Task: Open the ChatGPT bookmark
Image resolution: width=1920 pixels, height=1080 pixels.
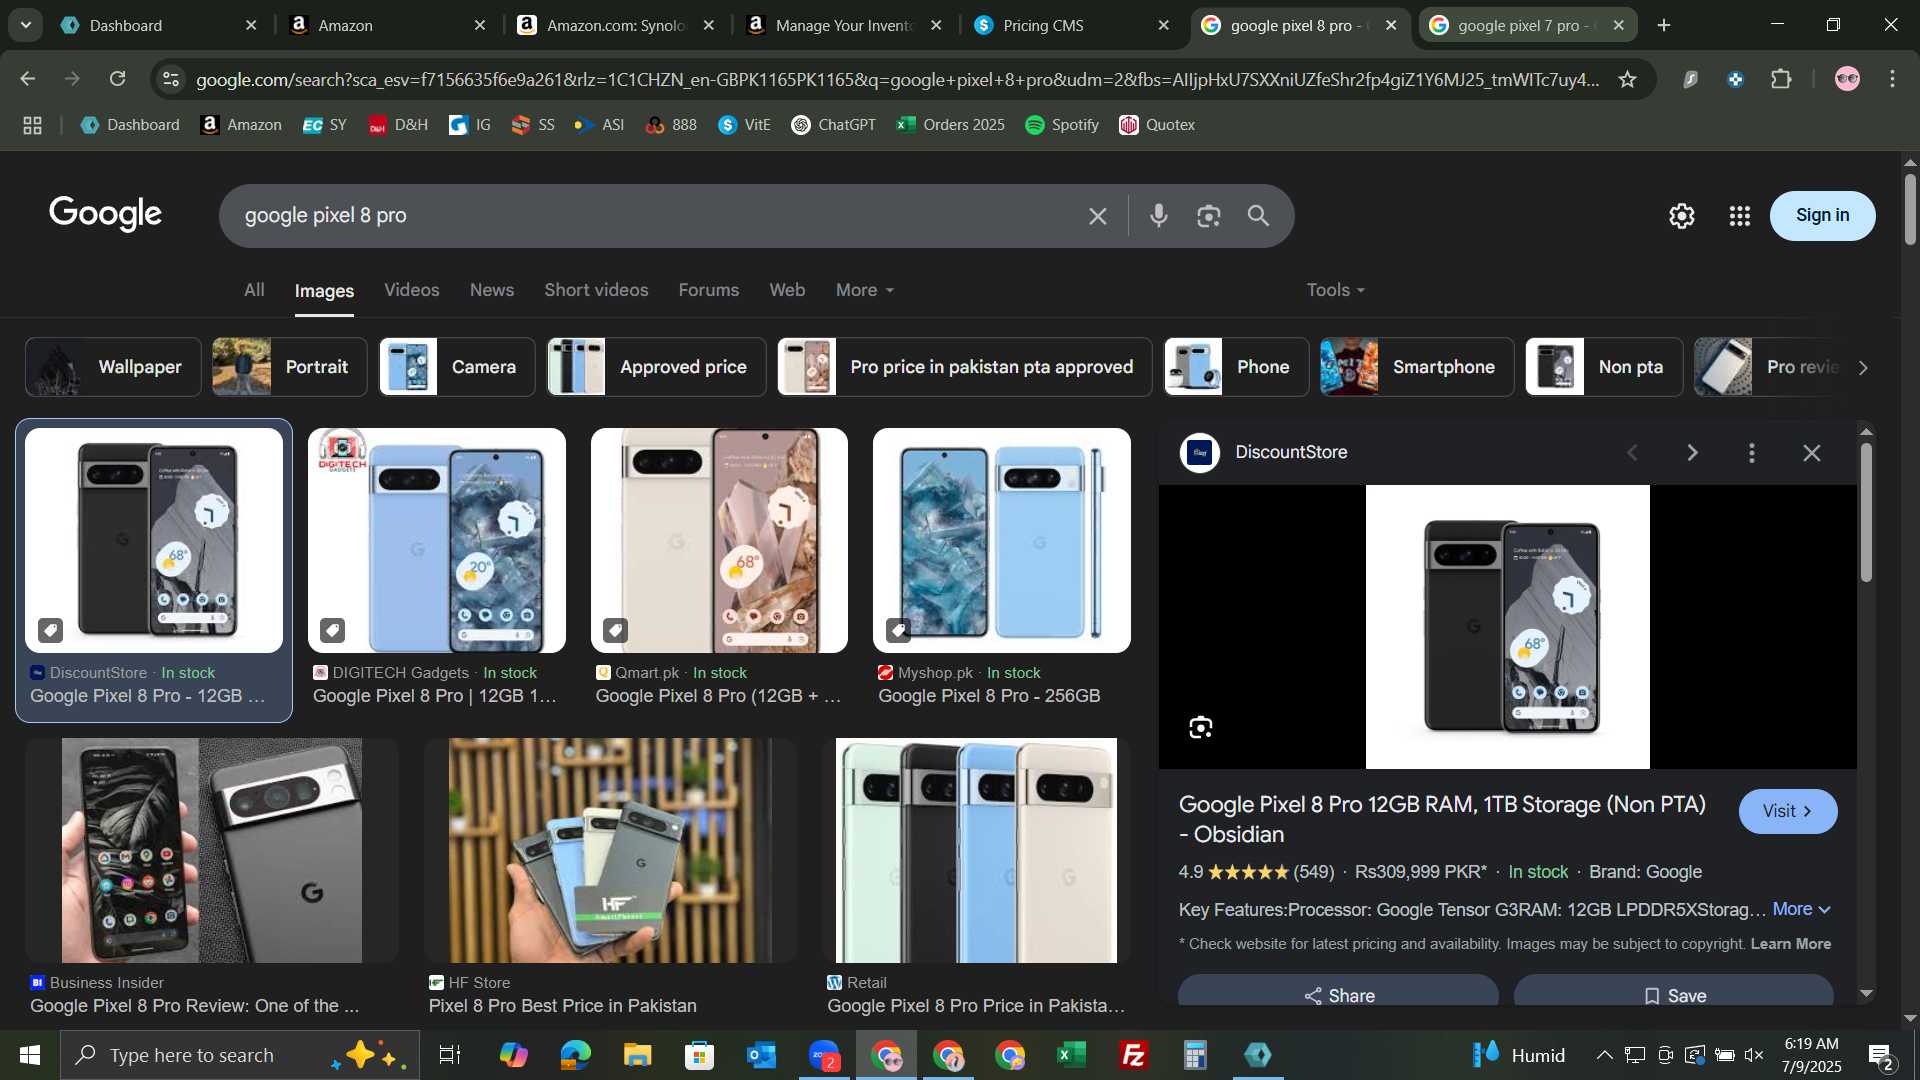Action: pos(833,125)
